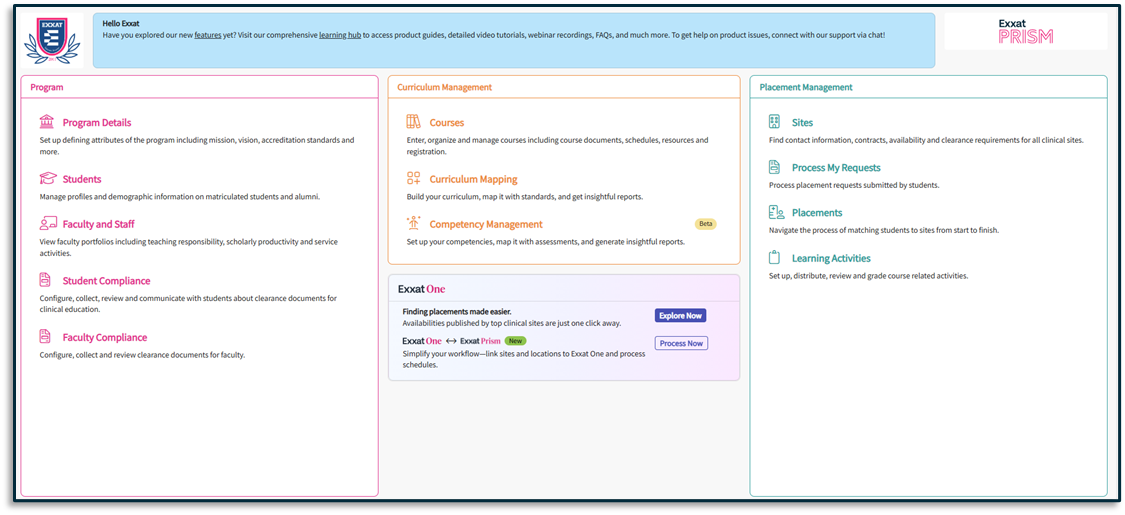Screen dimensions: 1125x515
Task: Click the Learning Activities clipboard icon
Action: tap(775, 258)
